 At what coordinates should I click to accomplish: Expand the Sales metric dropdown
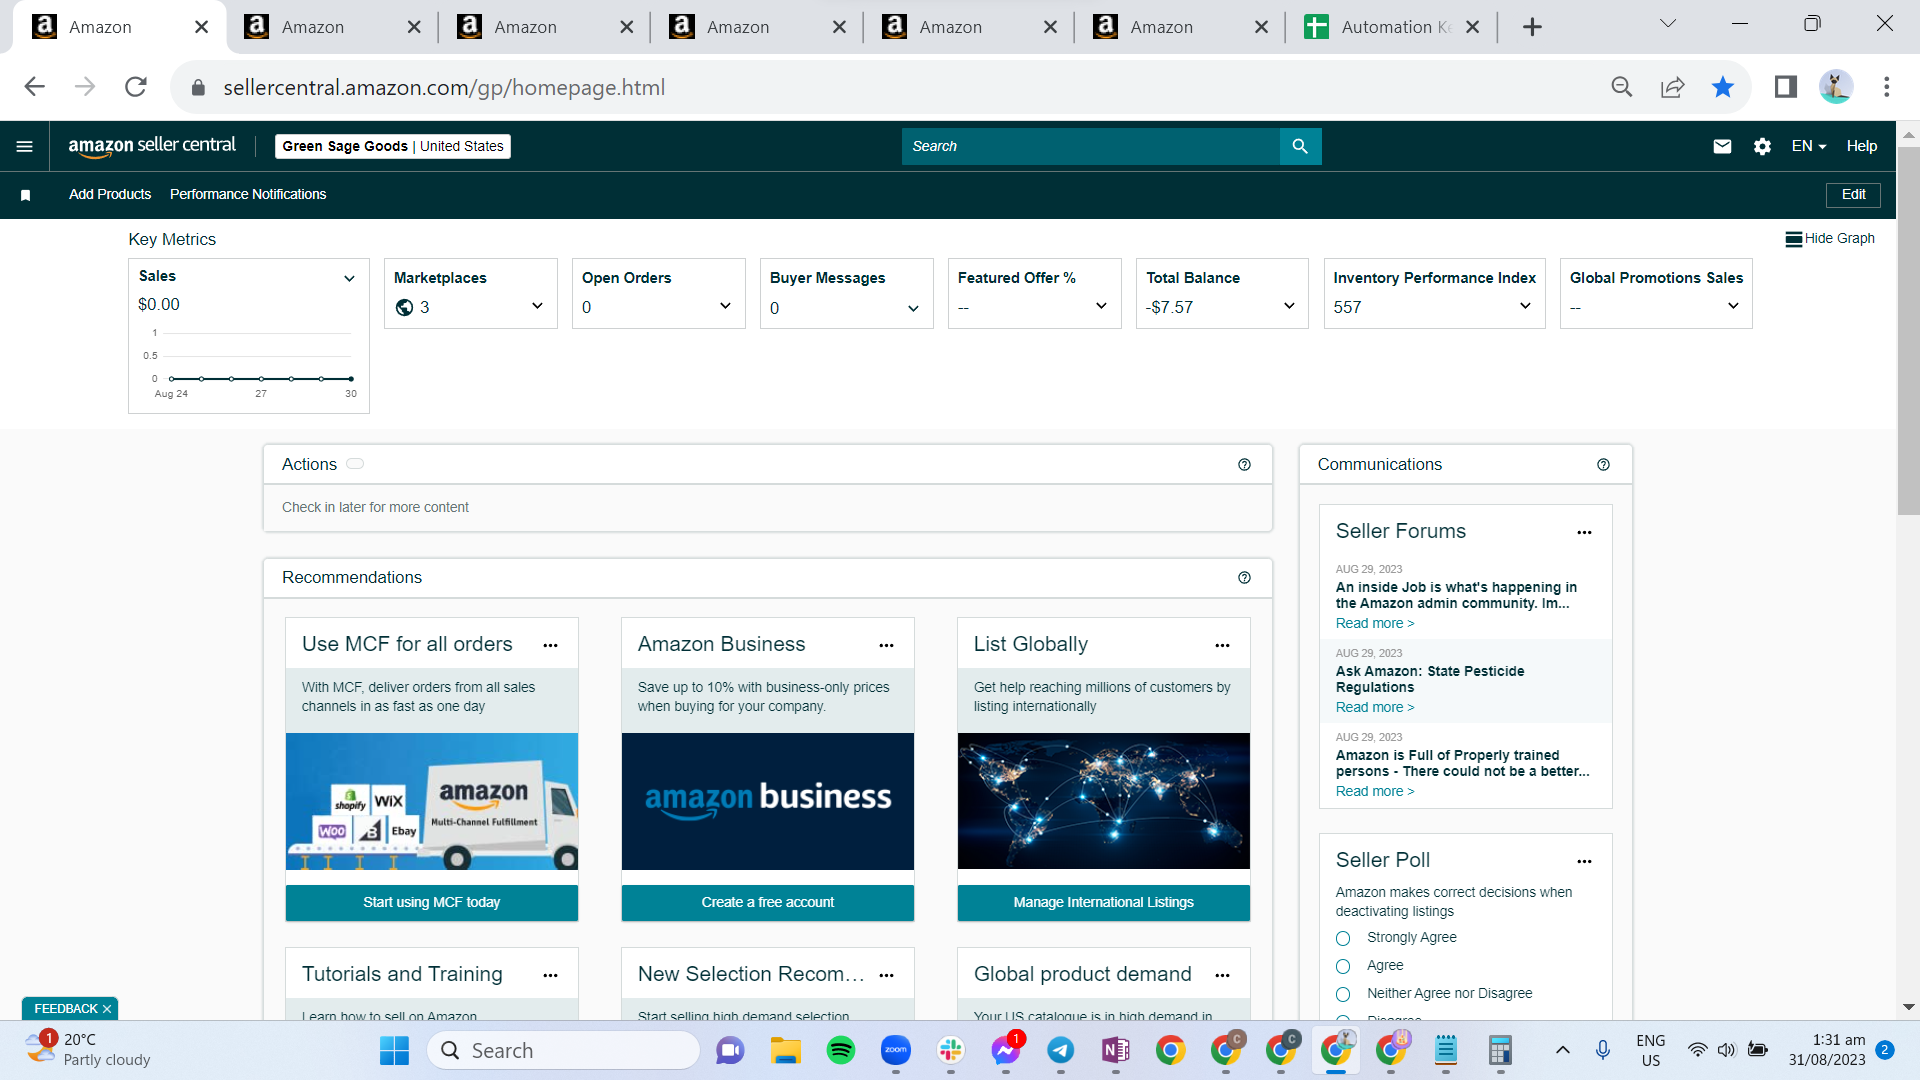click(x=349, y=278)
